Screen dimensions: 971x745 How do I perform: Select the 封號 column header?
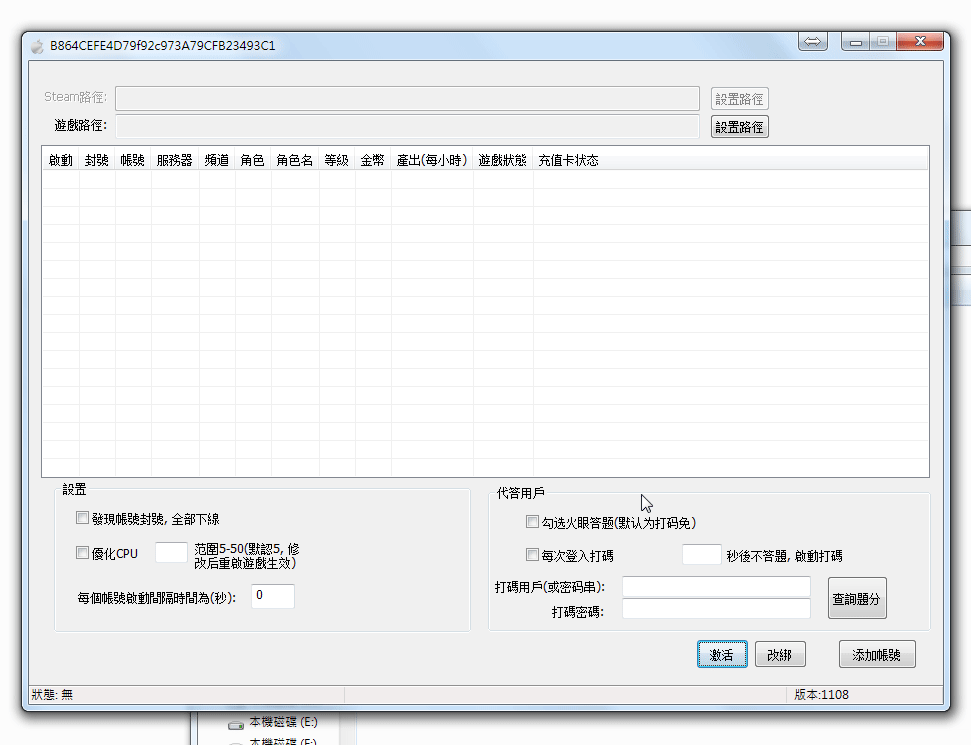pyautogui.click(x=97, y=160)
